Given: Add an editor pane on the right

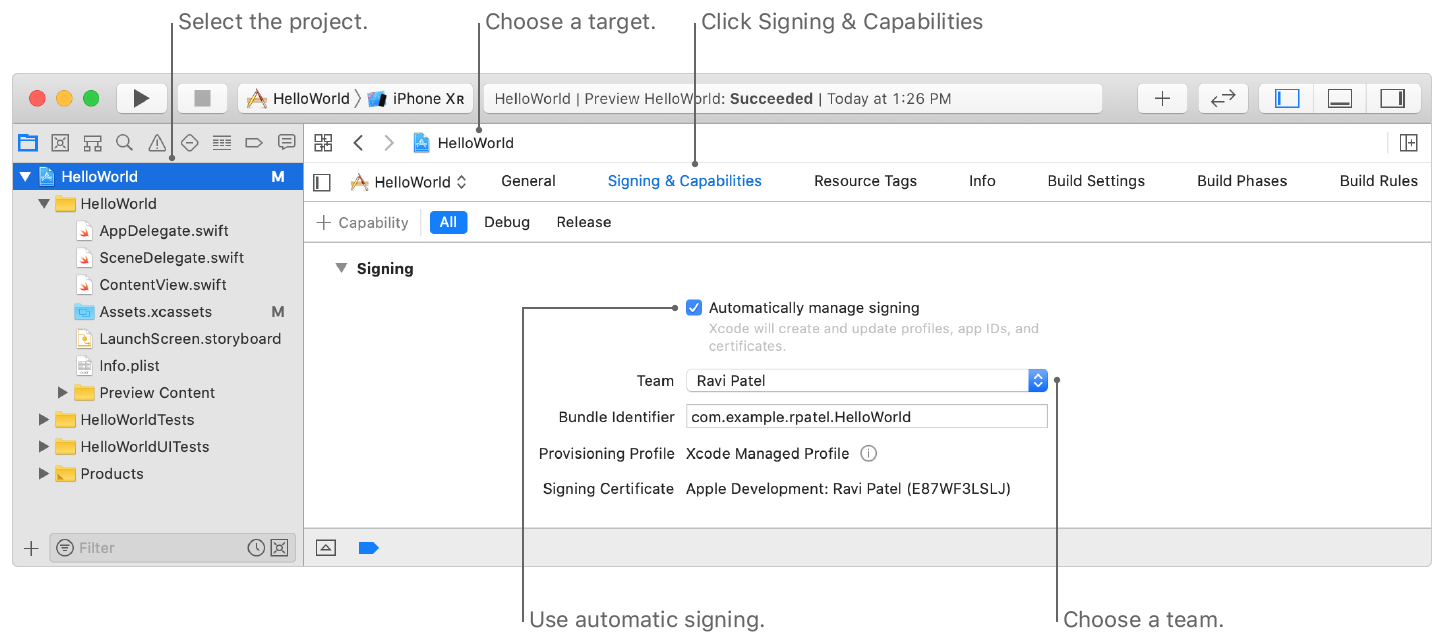Looking at the screenshot, I should pyautogui.click(x=1408, y=143).
